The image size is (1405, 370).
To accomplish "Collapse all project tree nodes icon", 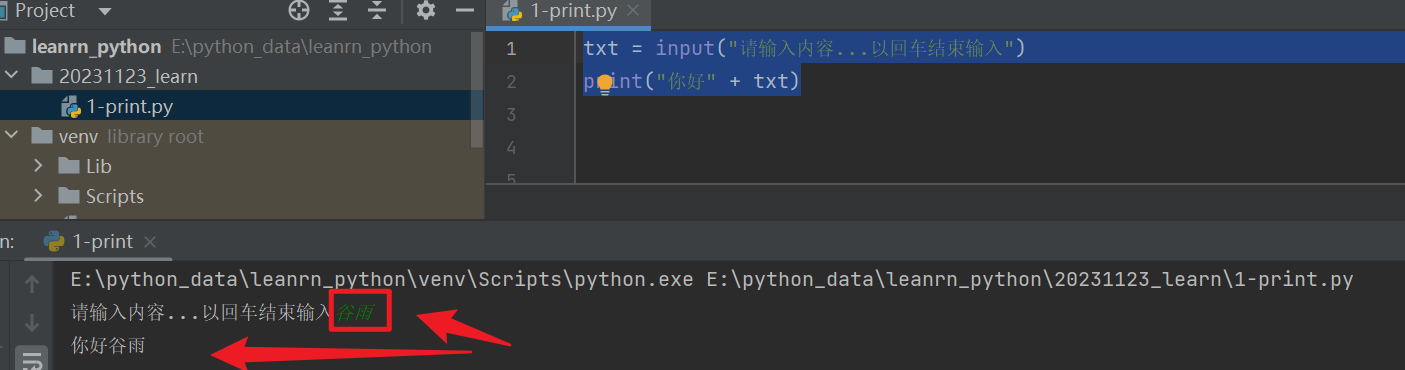I will [x=377, y=11].
